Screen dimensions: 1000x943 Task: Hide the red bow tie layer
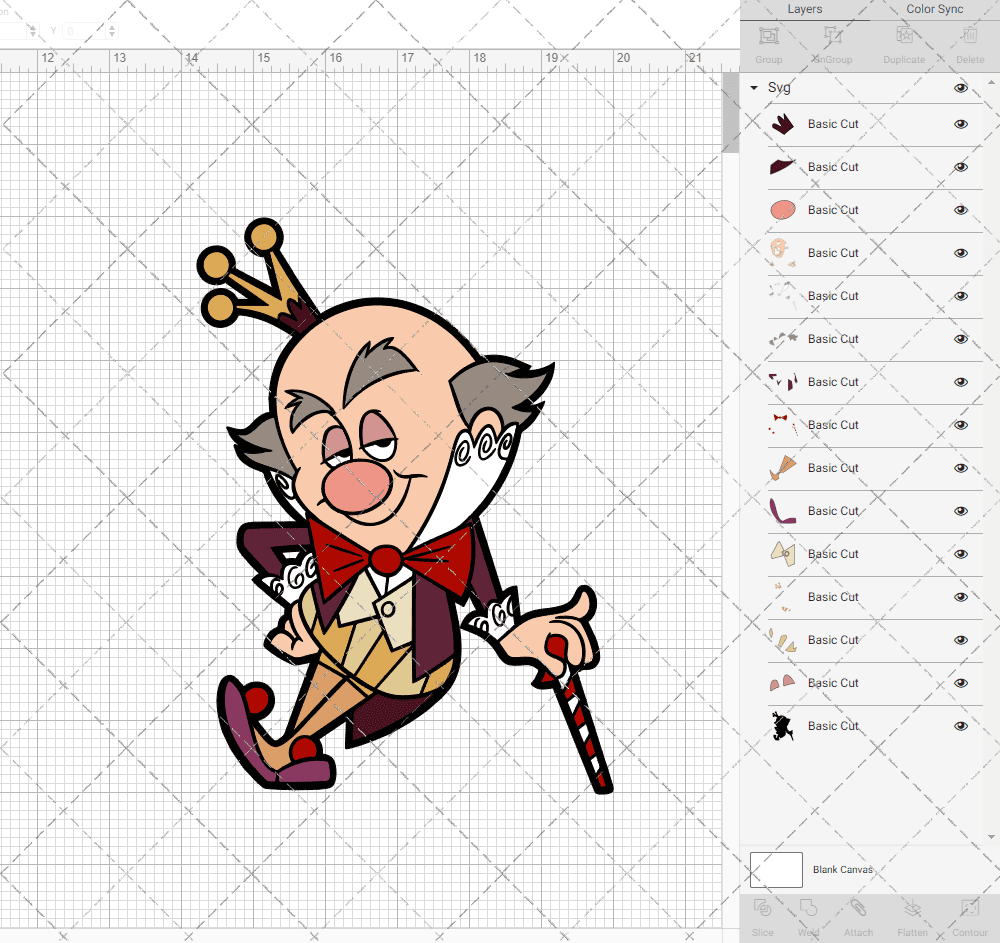pos(960,425)
